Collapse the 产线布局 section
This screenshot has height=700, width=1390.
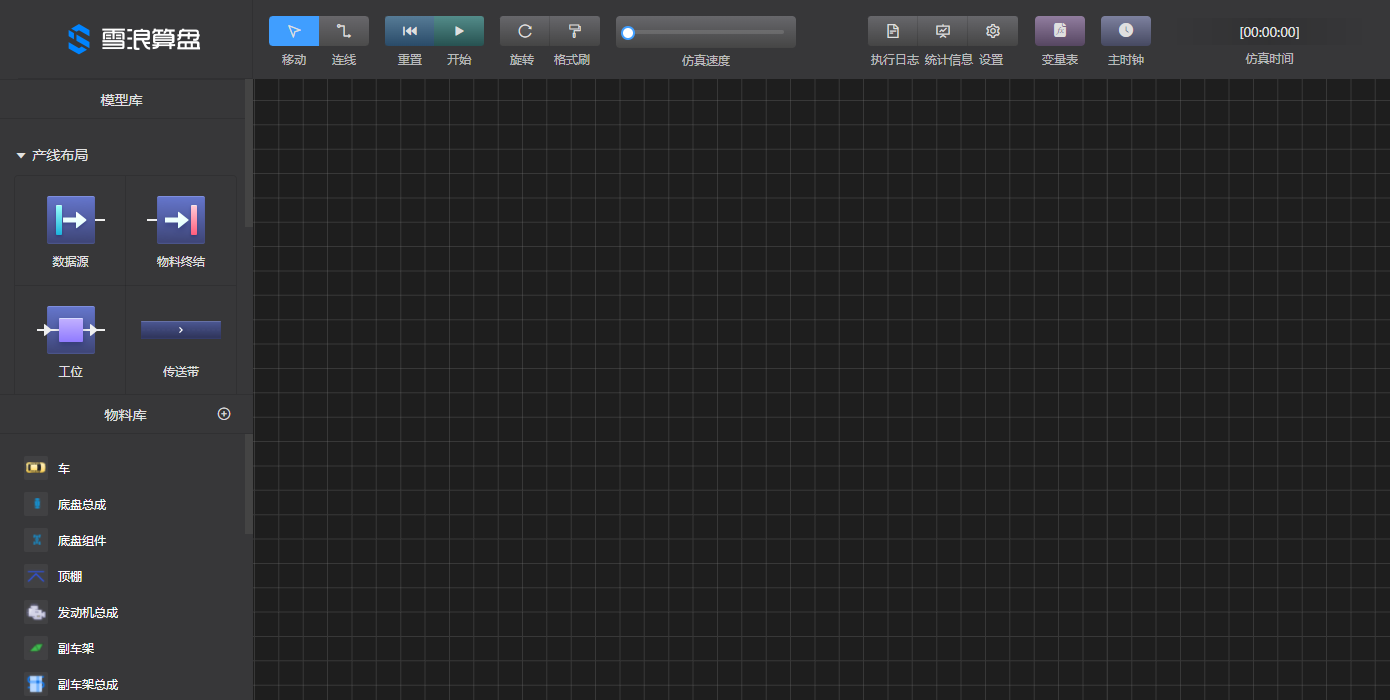point(21,156)
